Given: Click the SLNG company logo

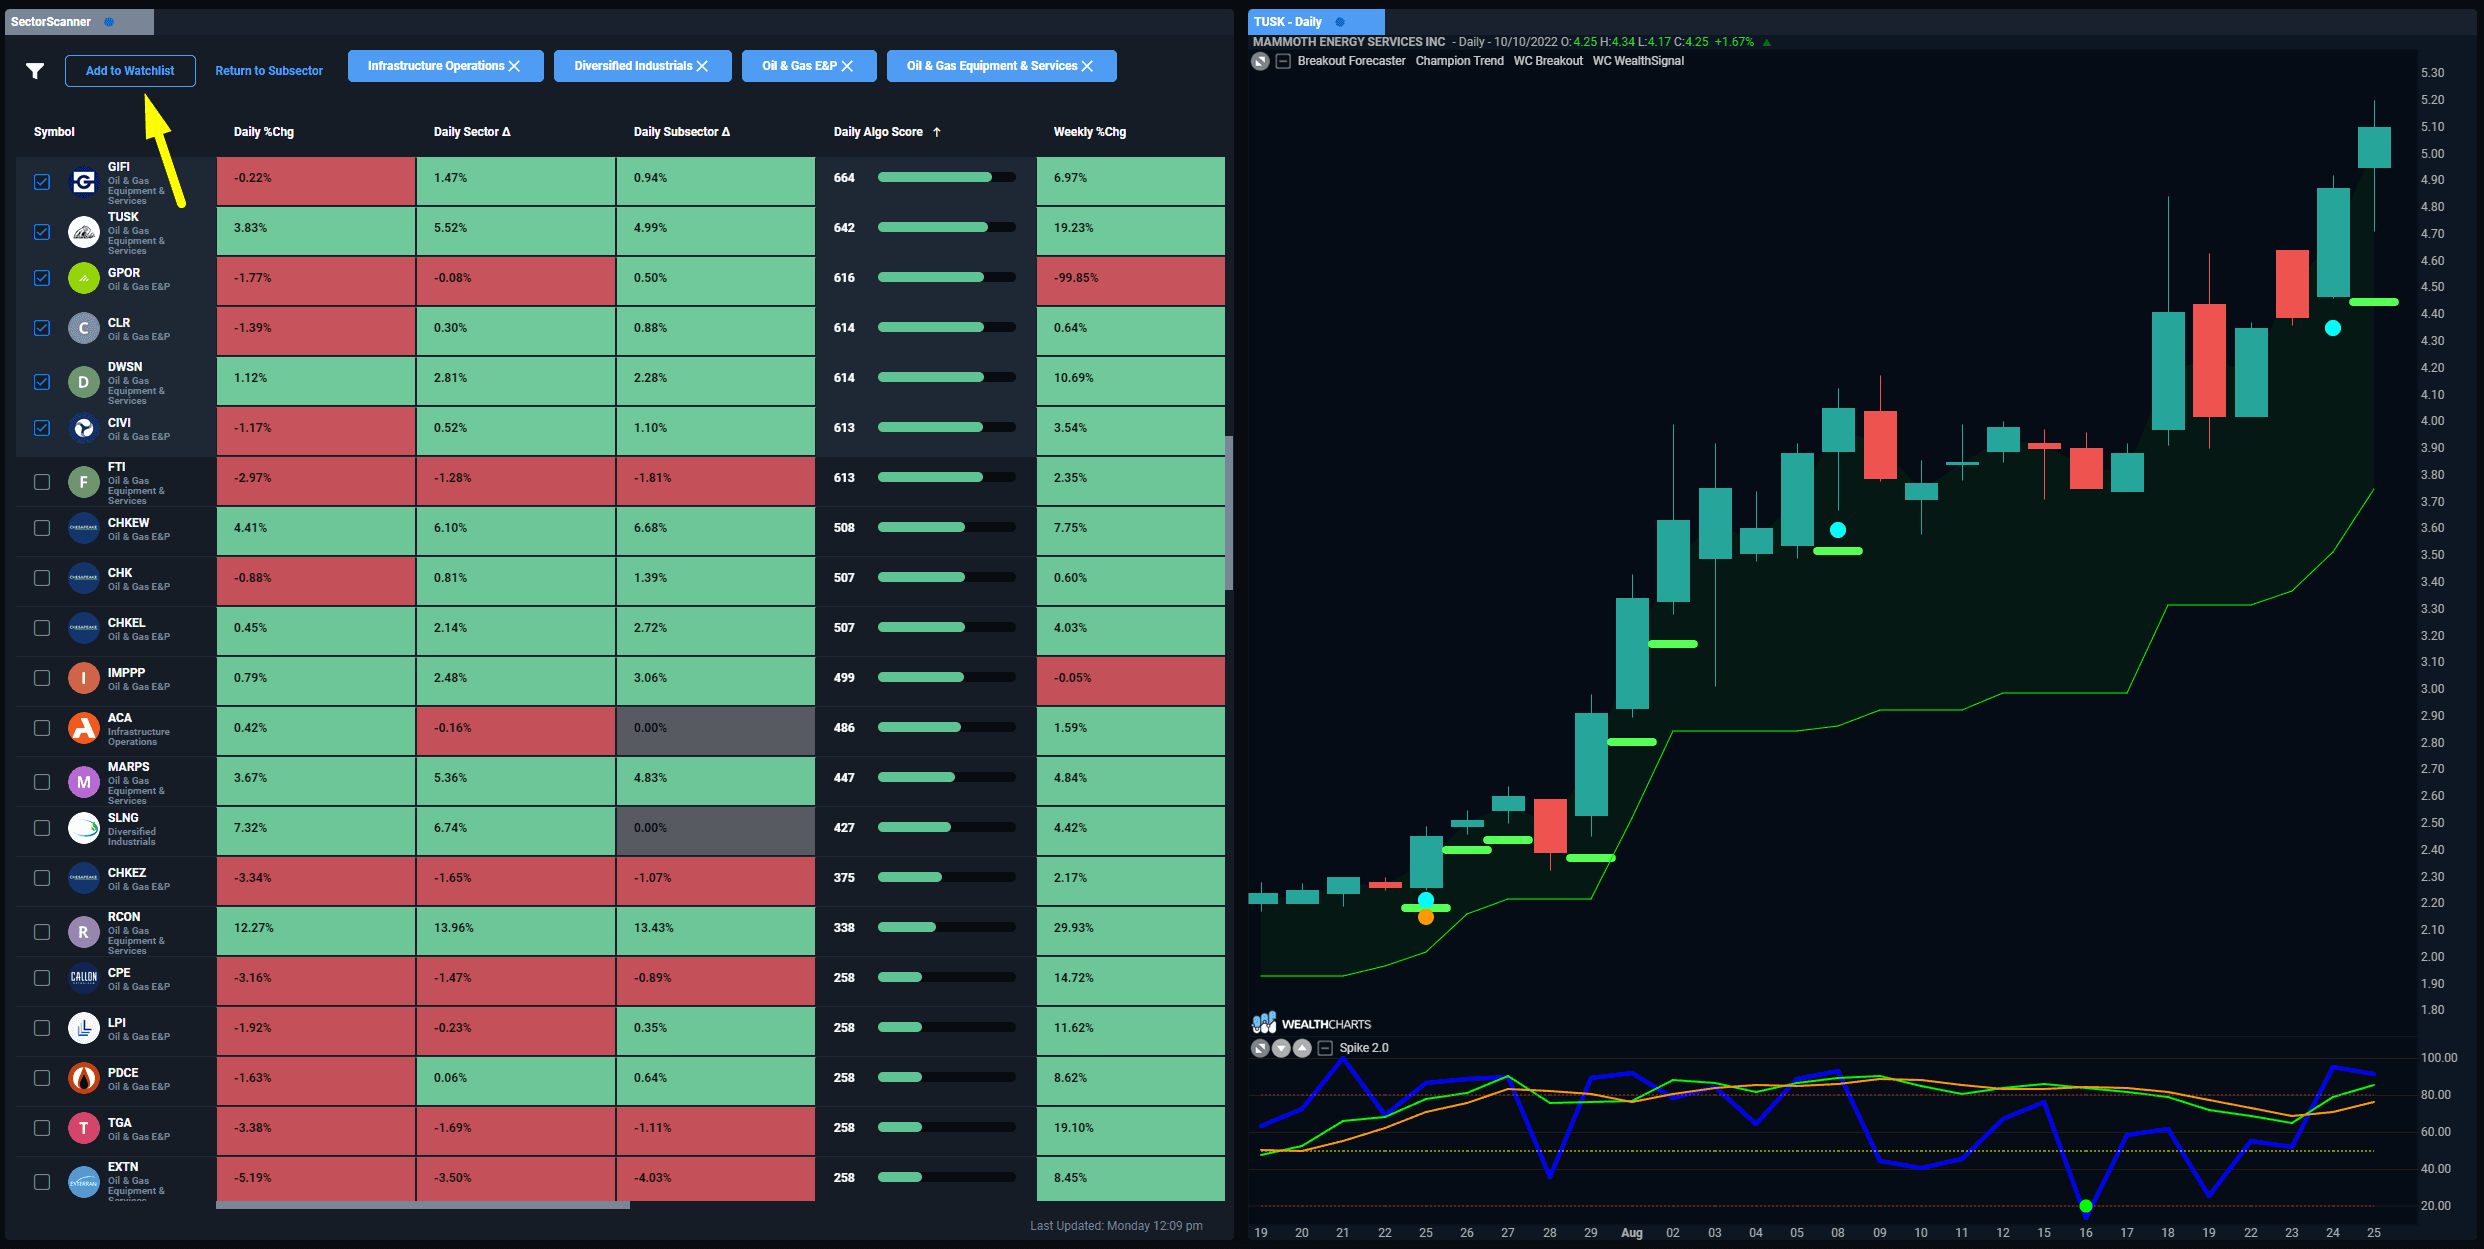Looking at the screenshot, I should tap(84, 828).
